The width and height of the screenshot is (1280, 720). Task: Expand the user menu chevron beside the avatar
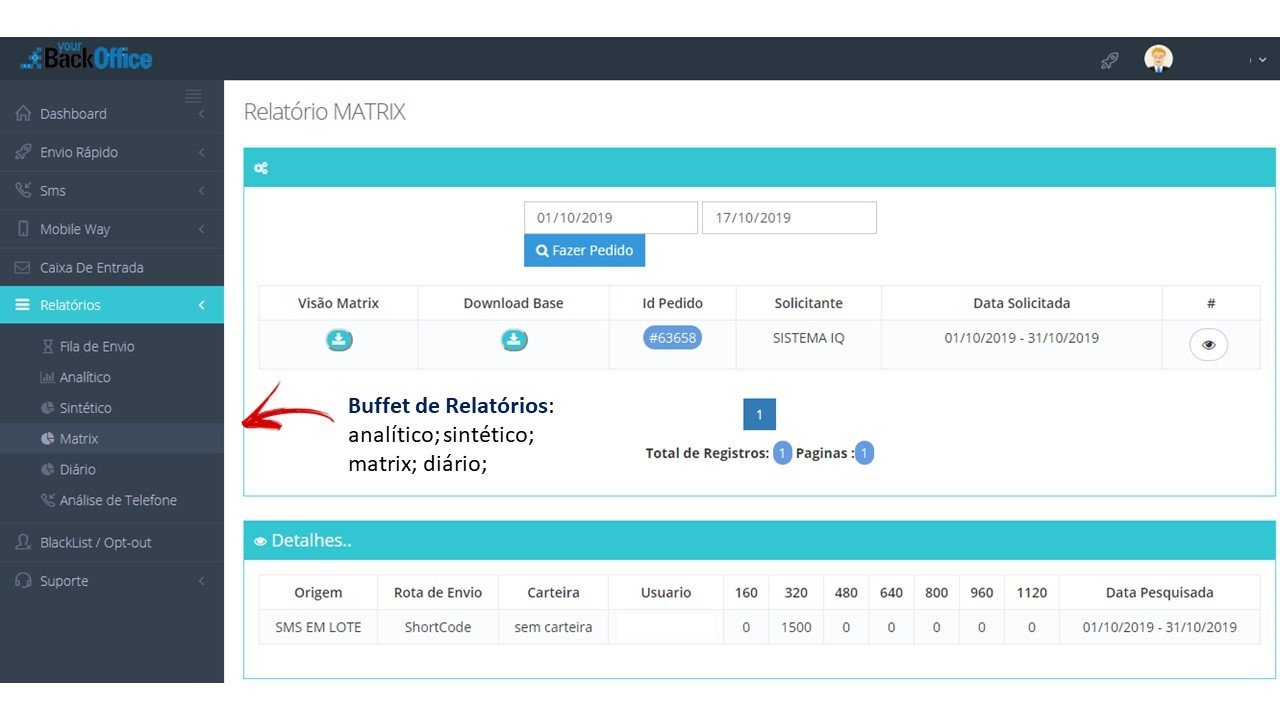1262,60
